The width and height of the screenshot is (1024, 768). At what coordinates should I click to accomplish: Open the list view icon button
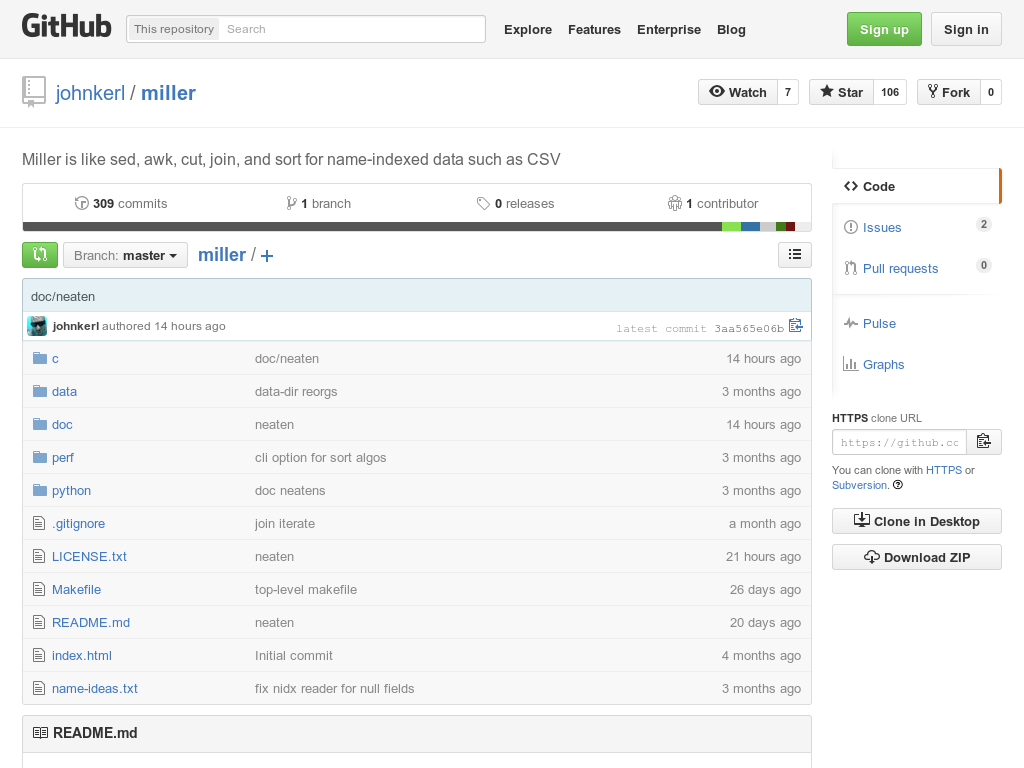pyautogui.click(x=795, y=255)
